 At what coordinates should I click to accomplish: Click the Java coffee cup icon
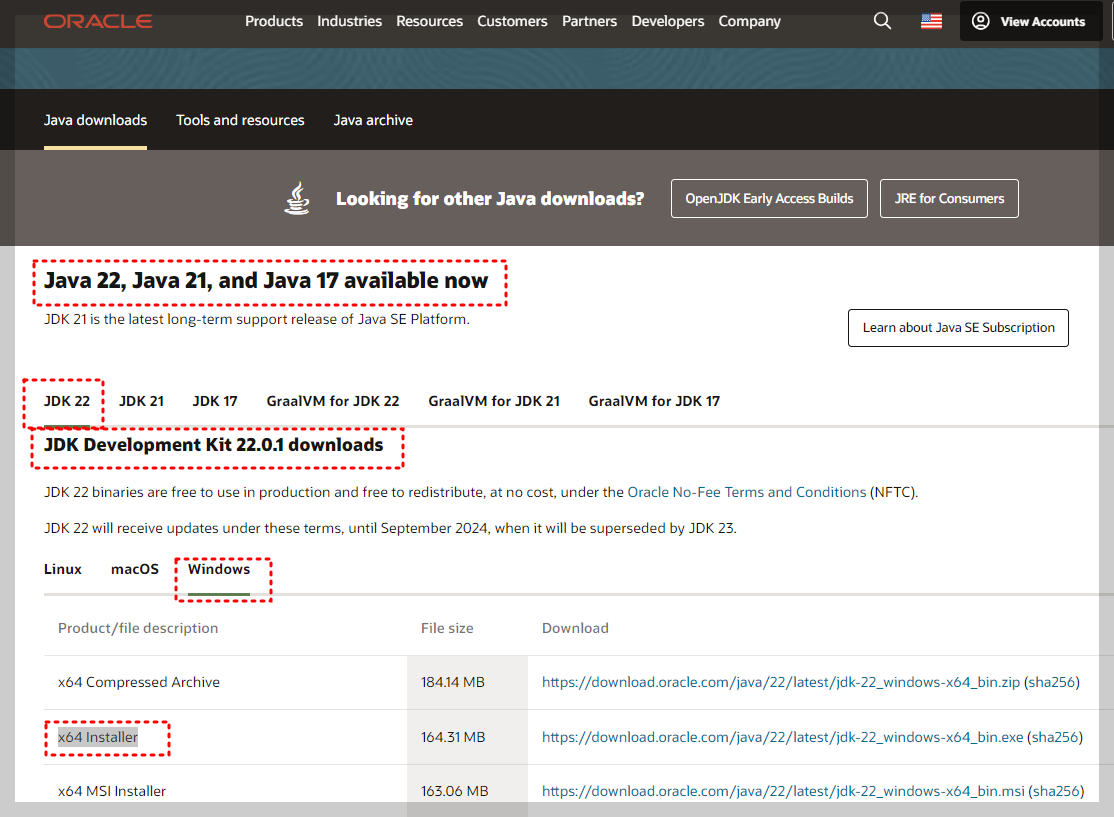pos(297,198)
